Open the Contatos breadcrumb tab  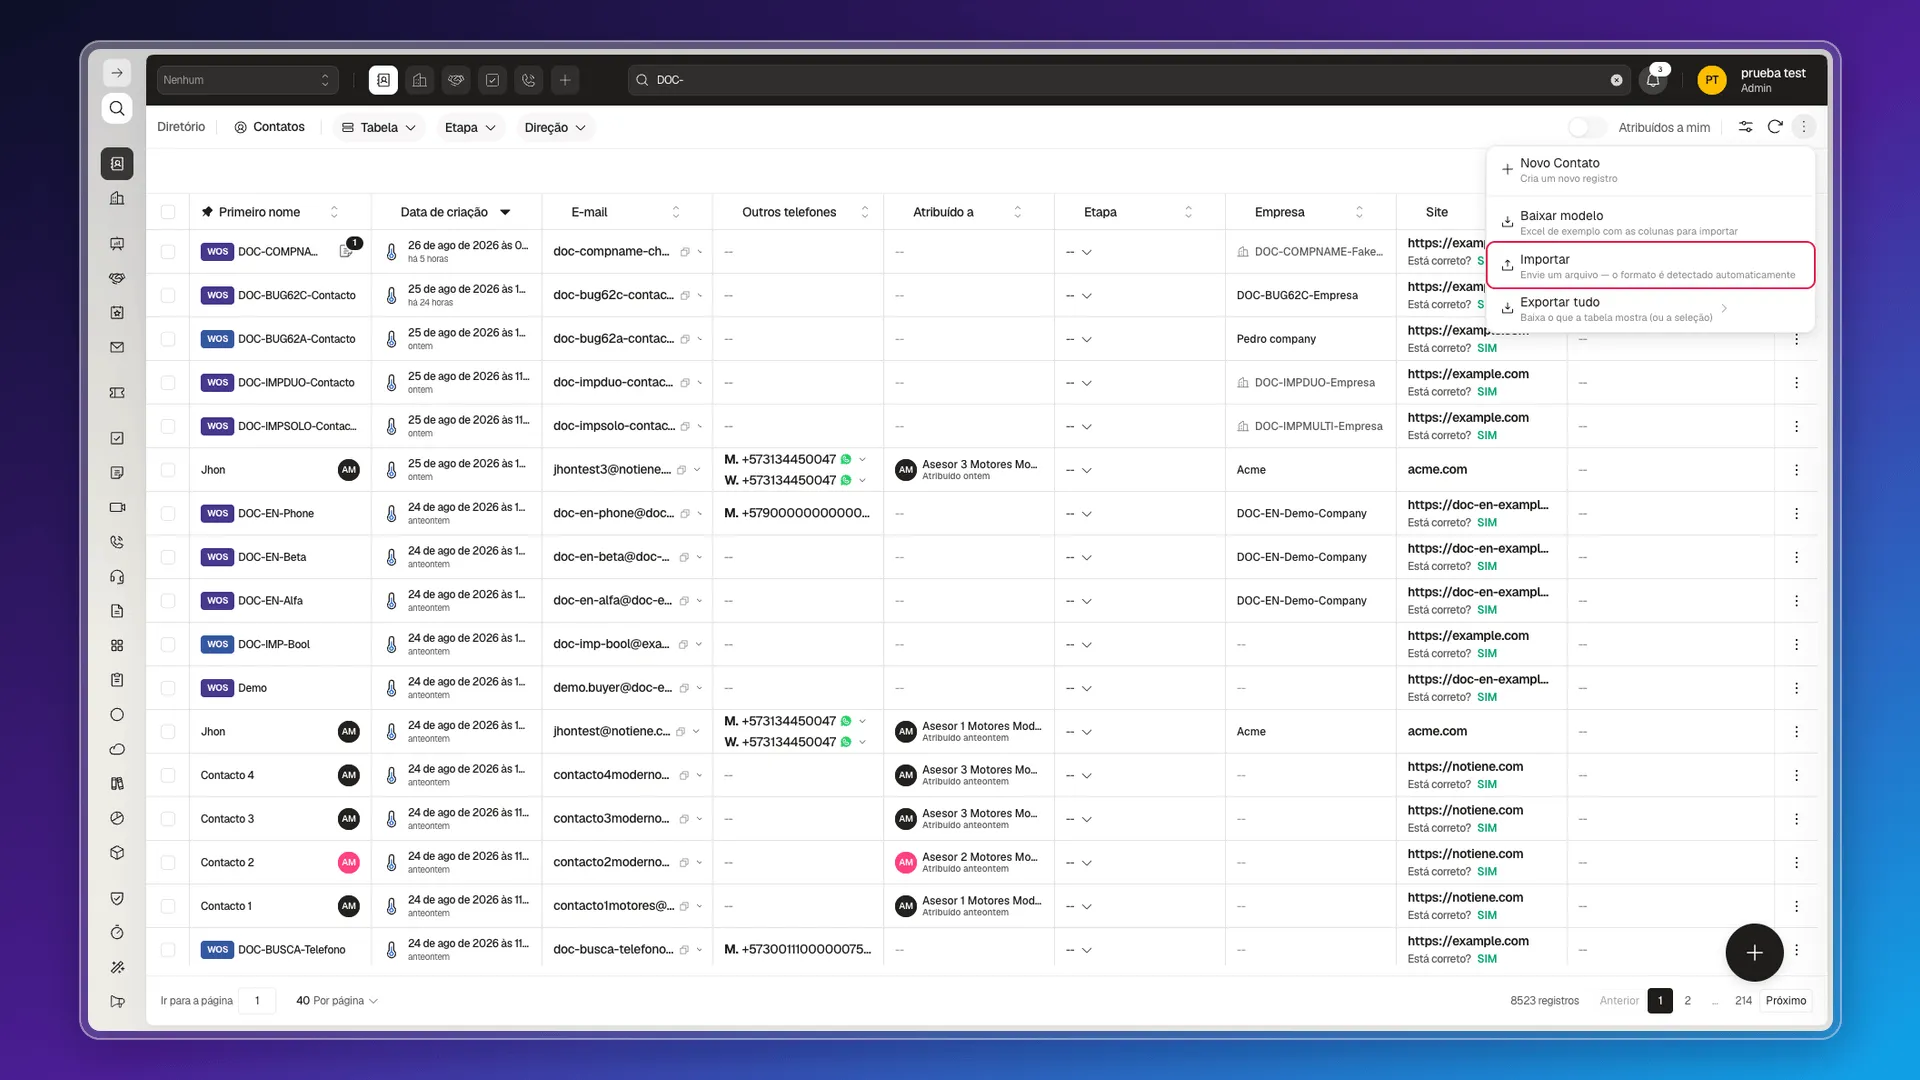click(269, 127)
